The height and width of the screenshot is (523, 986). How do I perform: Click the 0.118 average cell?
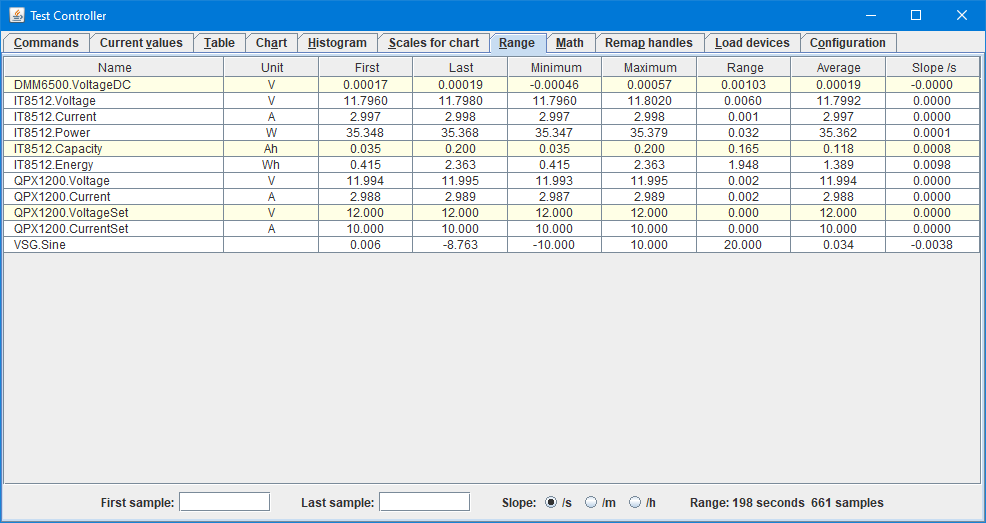[838, 149]
